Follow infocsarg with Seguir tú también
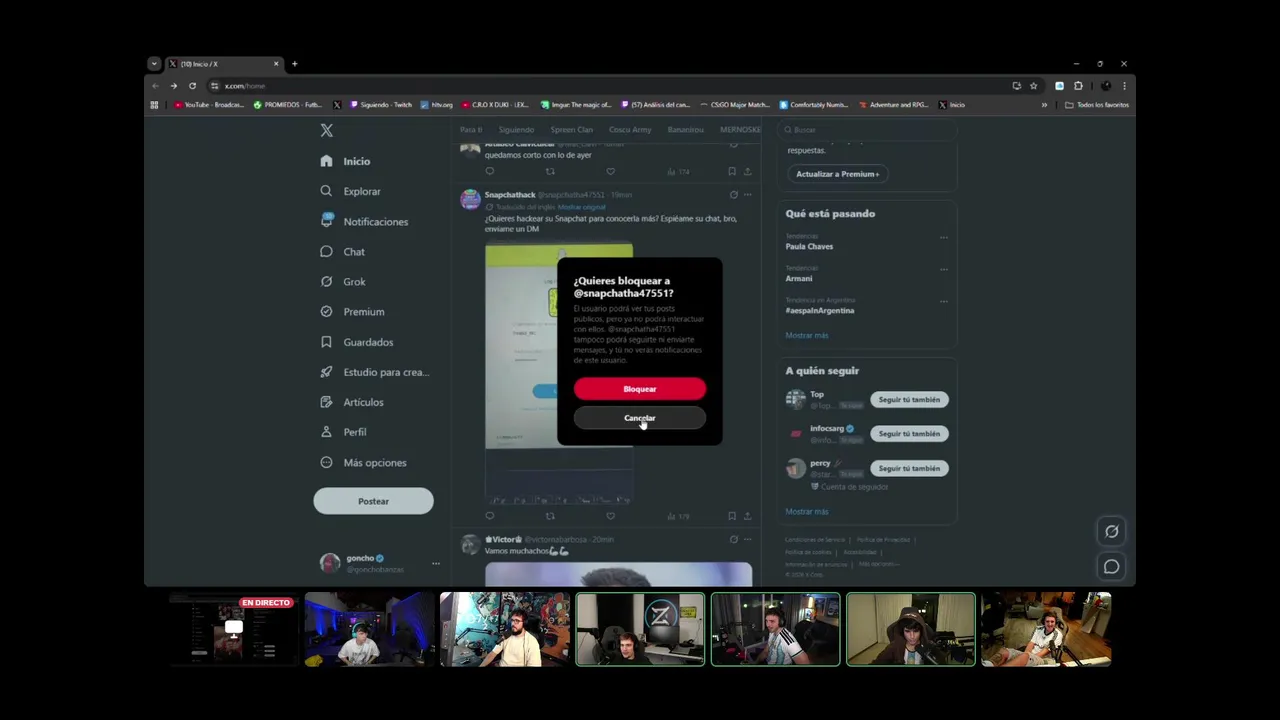 point(909,434)
